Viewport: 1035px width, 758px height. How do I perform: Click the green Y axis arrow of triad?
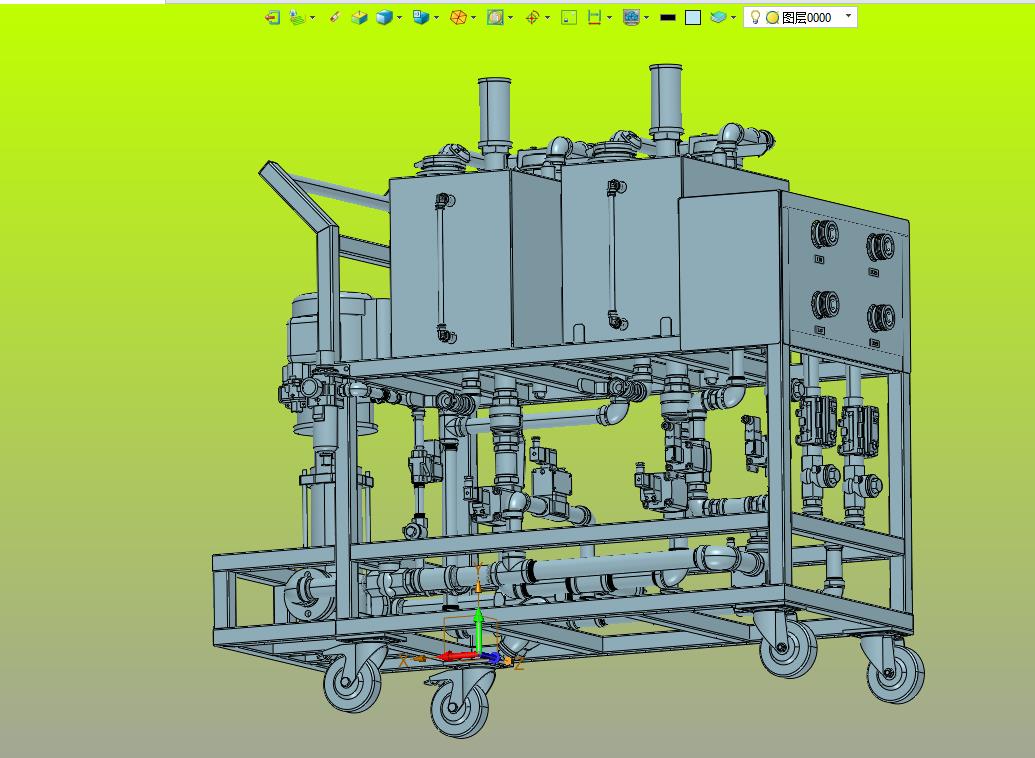479,631
